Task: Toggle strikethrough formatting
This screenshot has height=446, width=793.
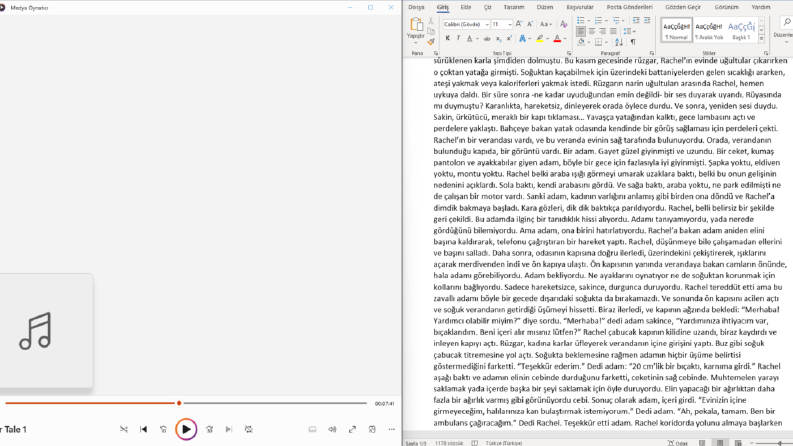Action: tap(487, 38)
